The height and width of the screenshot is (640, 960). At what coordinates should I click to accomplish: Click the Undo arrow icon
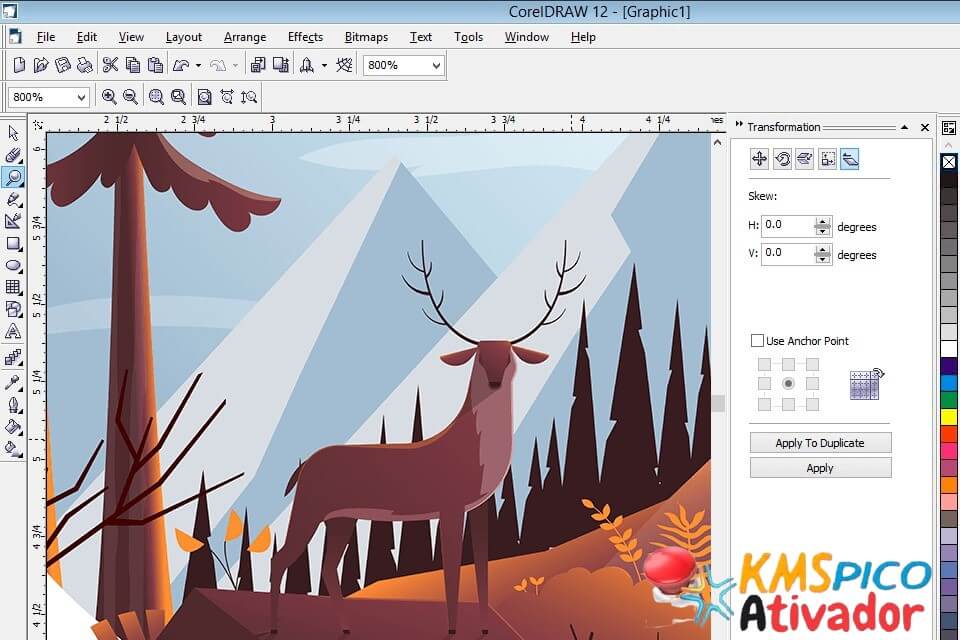(181, 65)
